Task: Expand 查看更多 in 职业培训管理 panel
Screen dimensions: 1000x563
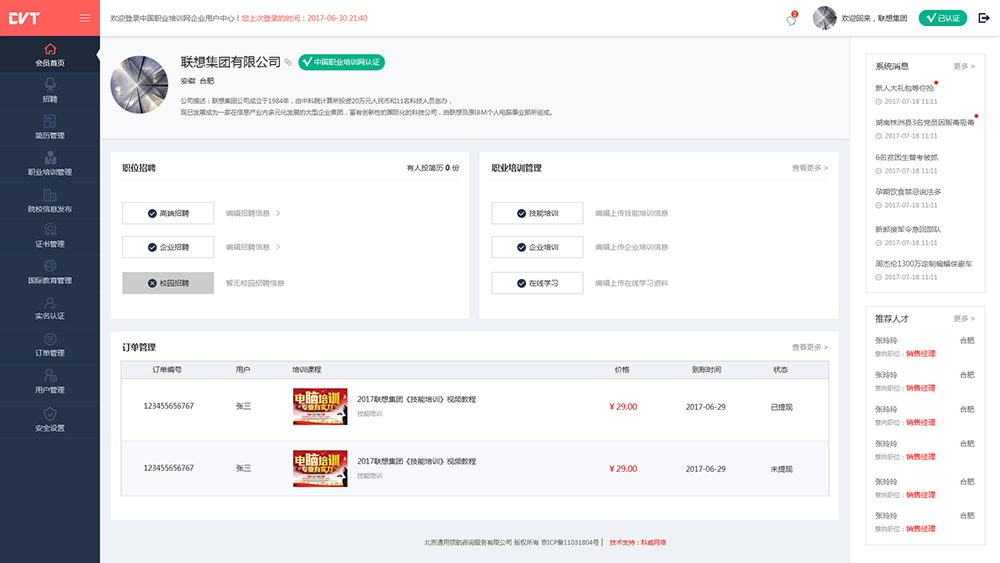Action: tap(810, 168)
